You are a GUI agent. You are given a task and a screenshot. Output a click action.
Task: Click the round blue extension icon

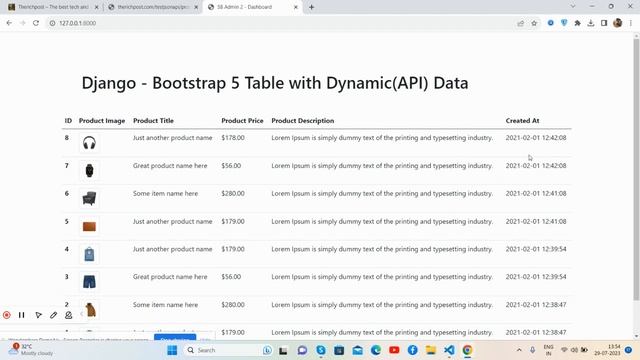click(x=551, y=23)
